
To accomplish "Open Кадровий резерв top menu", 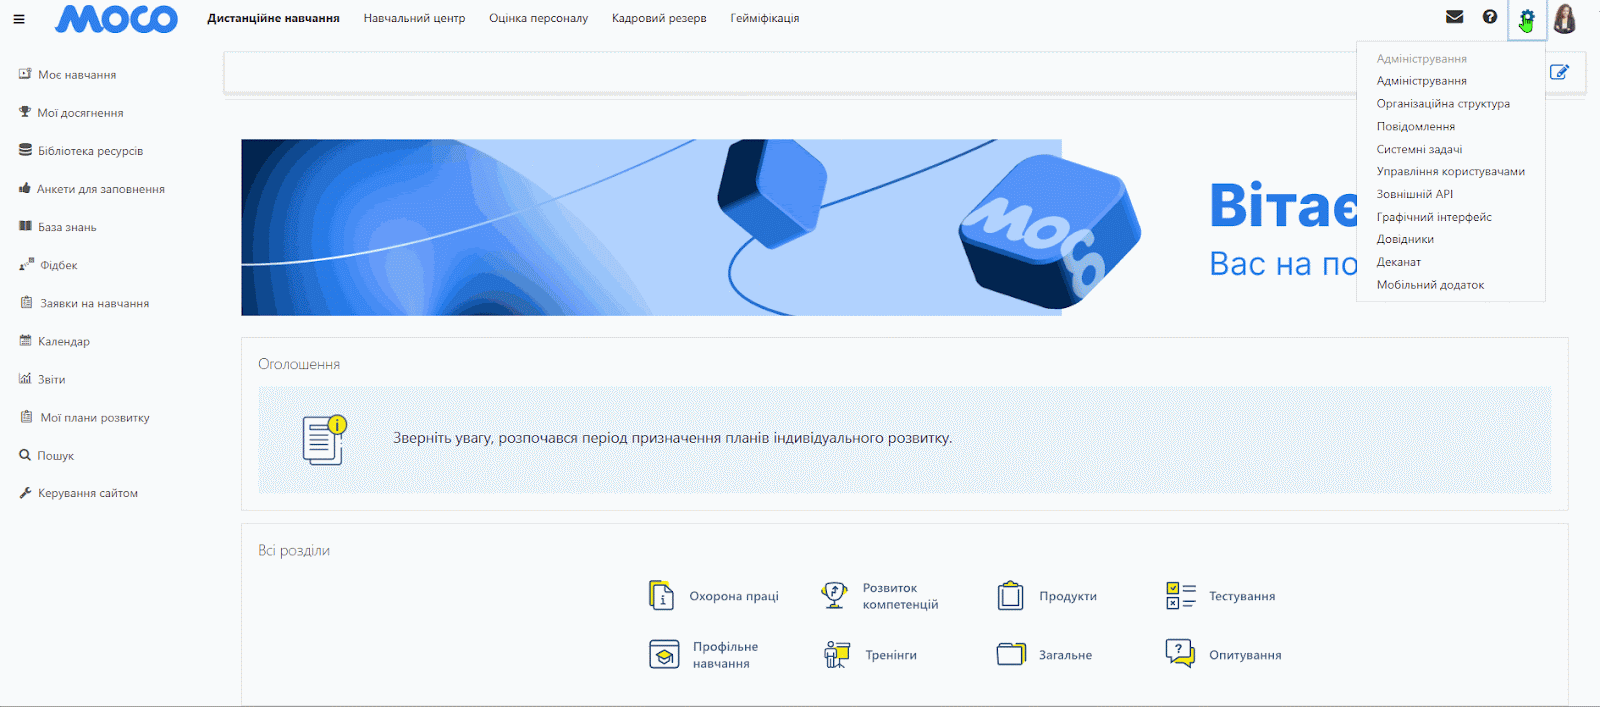I will click(659, 18).
